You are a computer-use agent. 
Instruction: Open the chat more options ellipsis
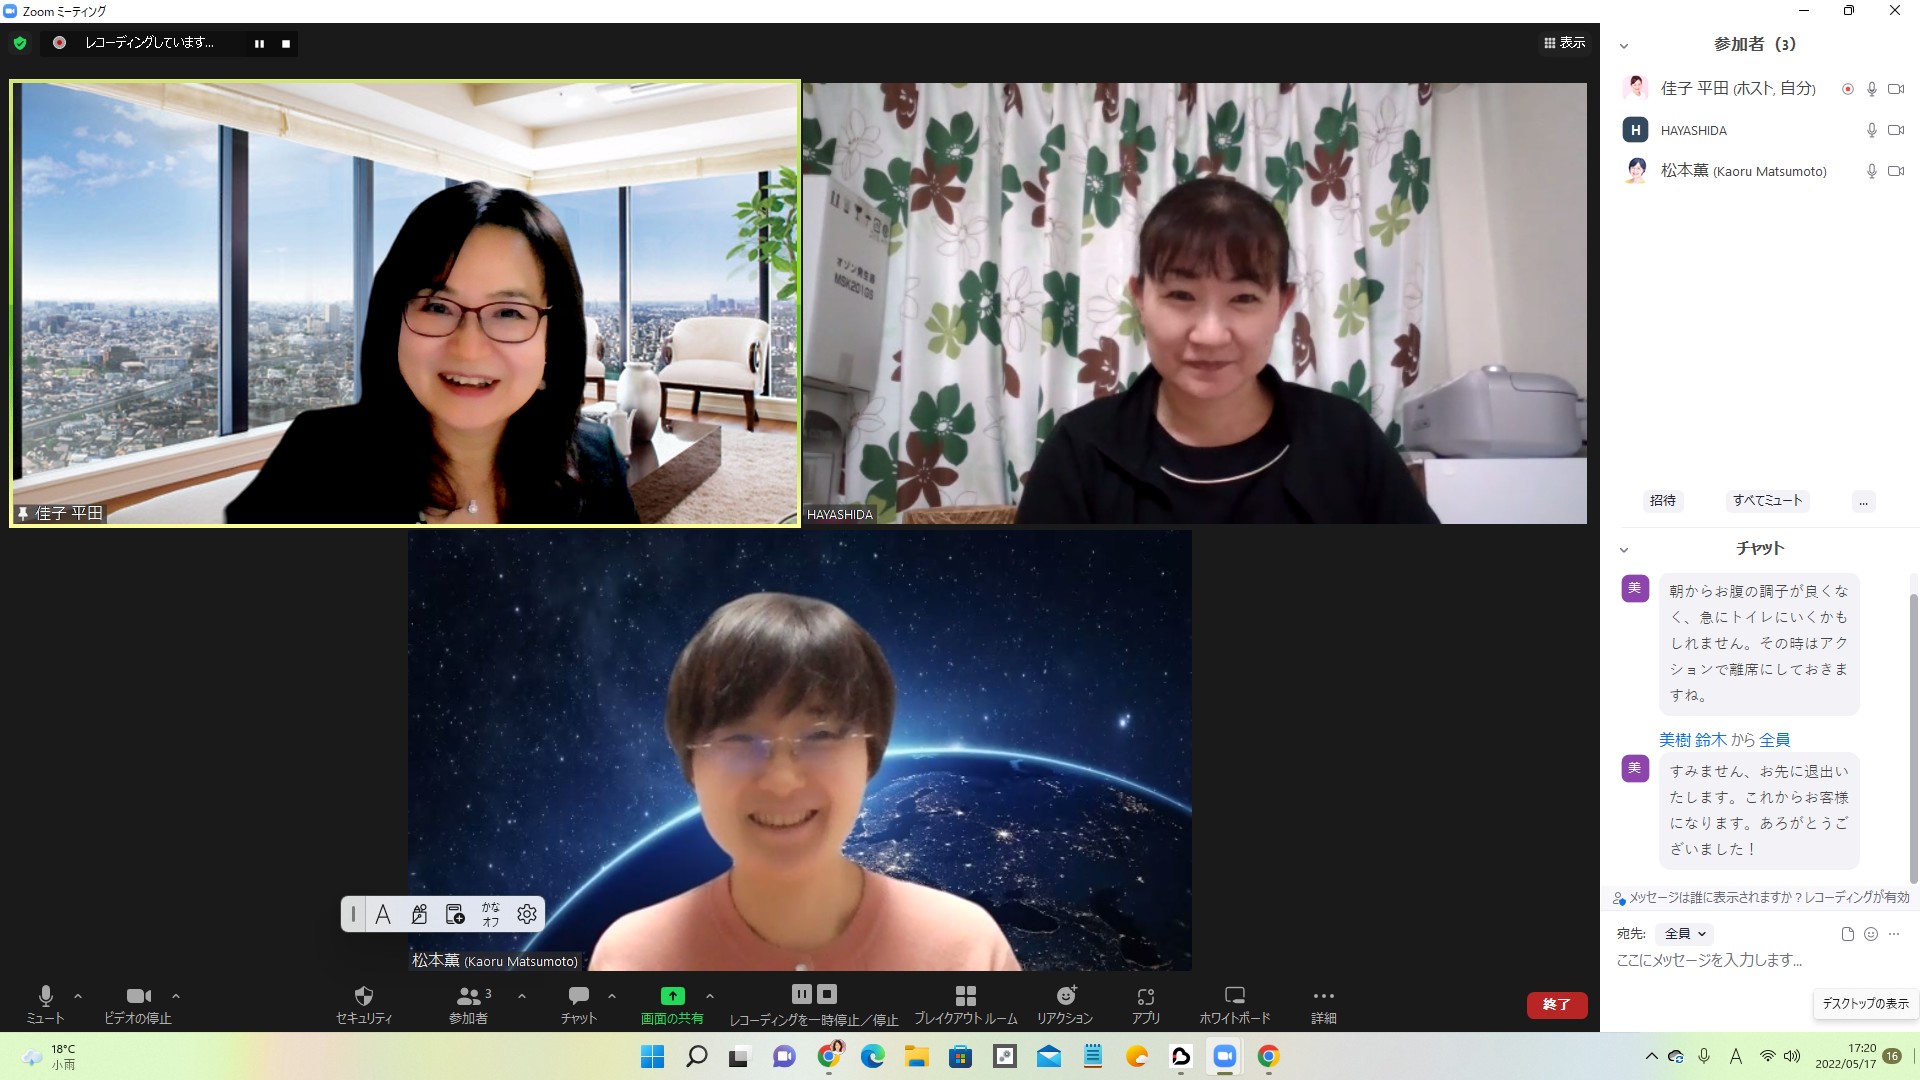tap(1894, 934)
